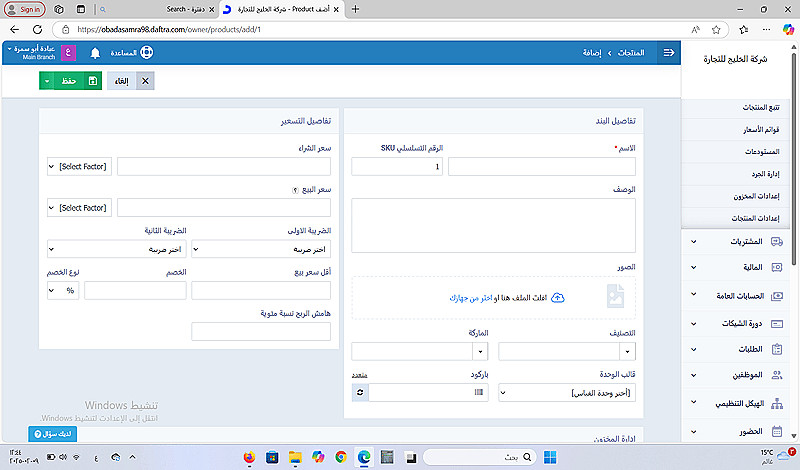Screen dimensions: 800x470
Task: Click the green حفظ save button
Action: pos(69,81)
